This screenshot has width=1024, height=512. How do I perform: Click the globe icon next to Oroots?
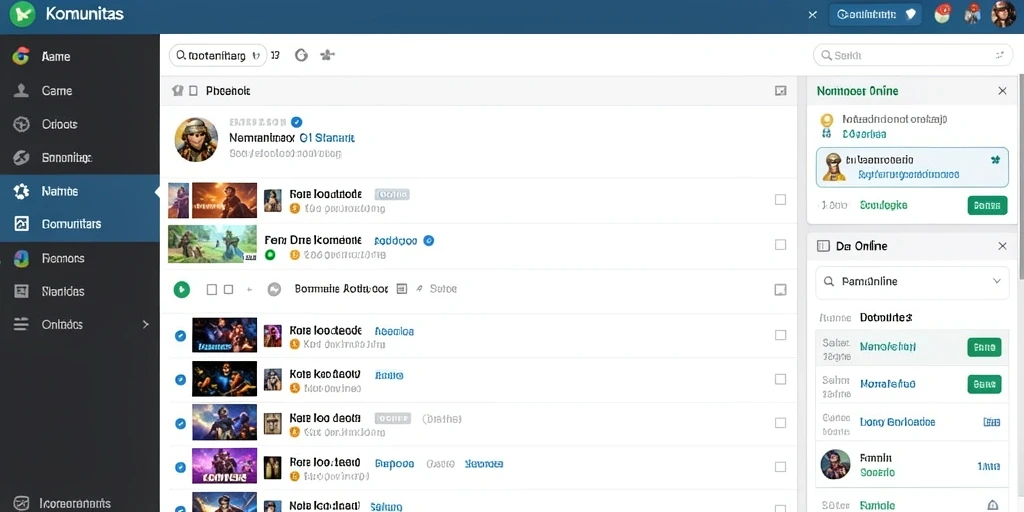point(21,124)
